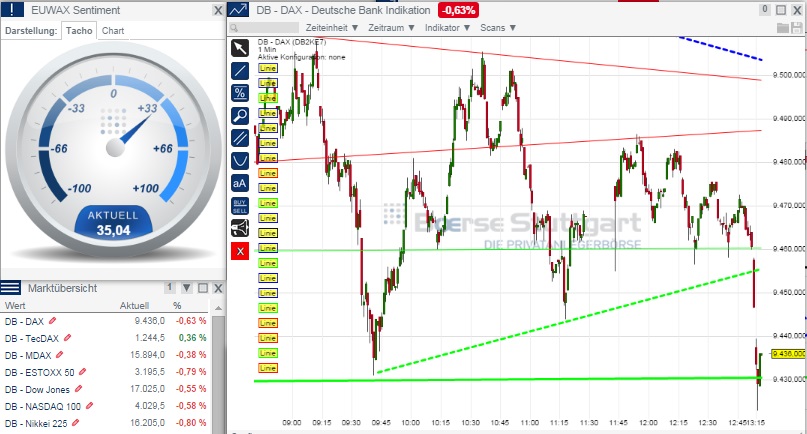
Task: Save chart configuration with floppy disk icon
Action: 796,28
